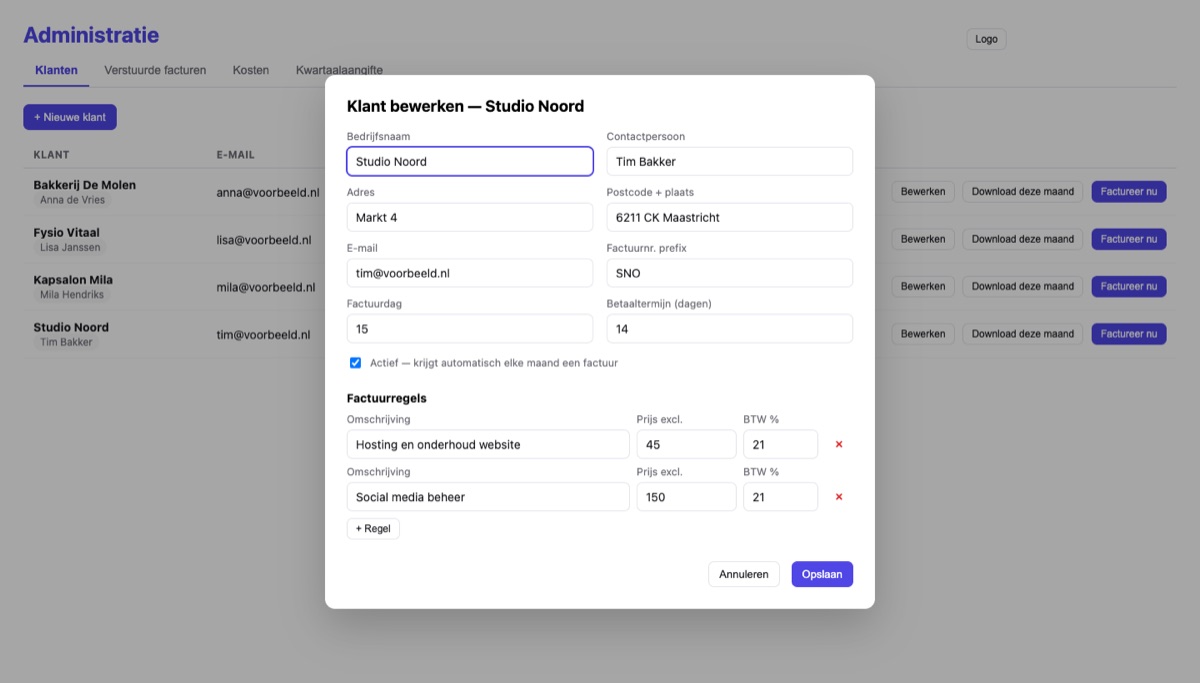This screenshot has height=683, width=1200.
Task: Select the Factuurdag input showing 15
Action: [x=470, y=329]
